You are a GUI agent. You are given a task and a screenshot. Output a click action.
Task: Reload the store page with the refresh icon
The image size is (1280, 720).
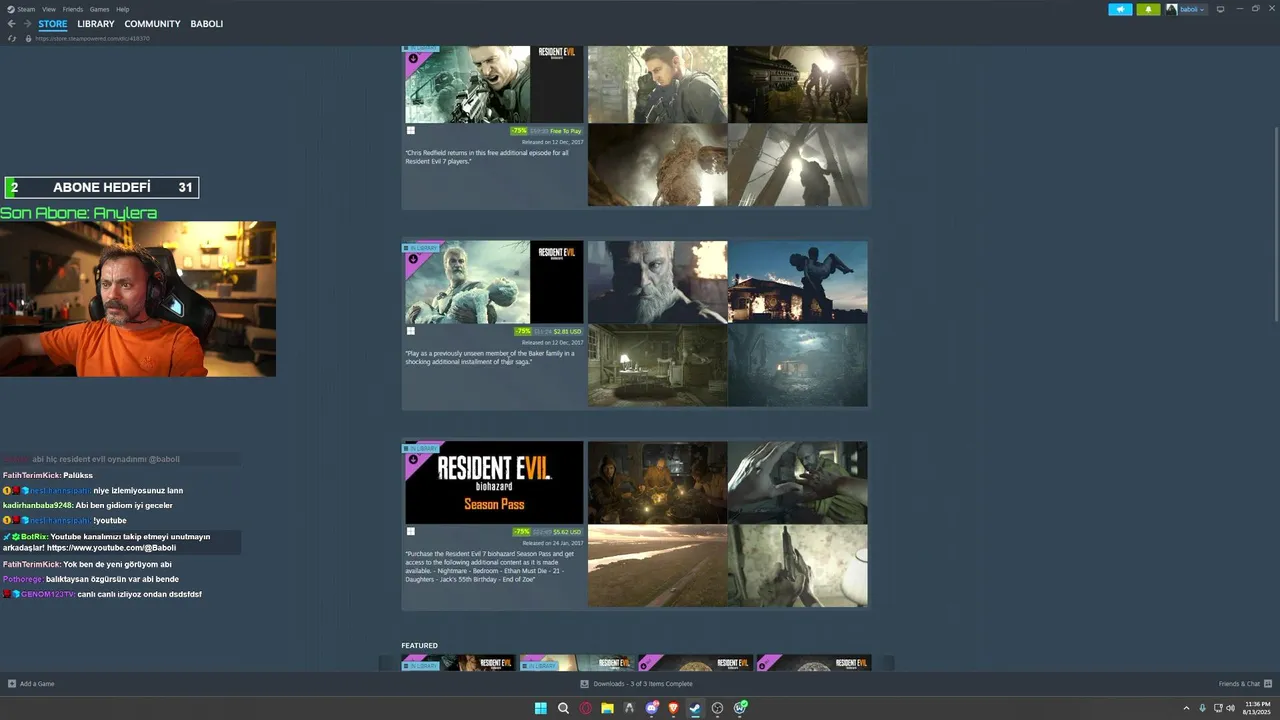(12, 38)
